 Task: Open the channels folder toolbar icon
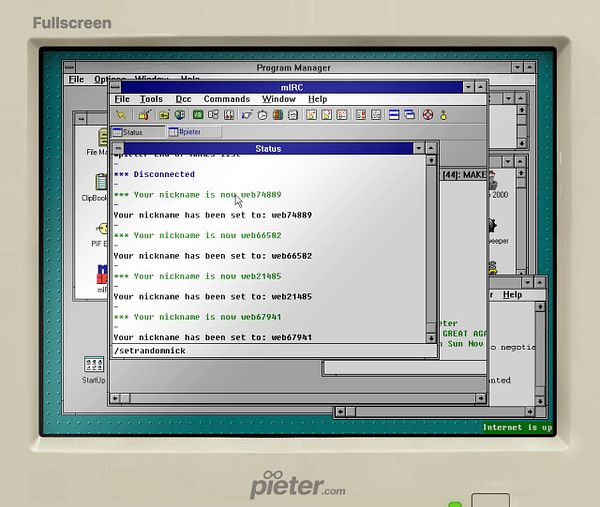tap(164, 115)
